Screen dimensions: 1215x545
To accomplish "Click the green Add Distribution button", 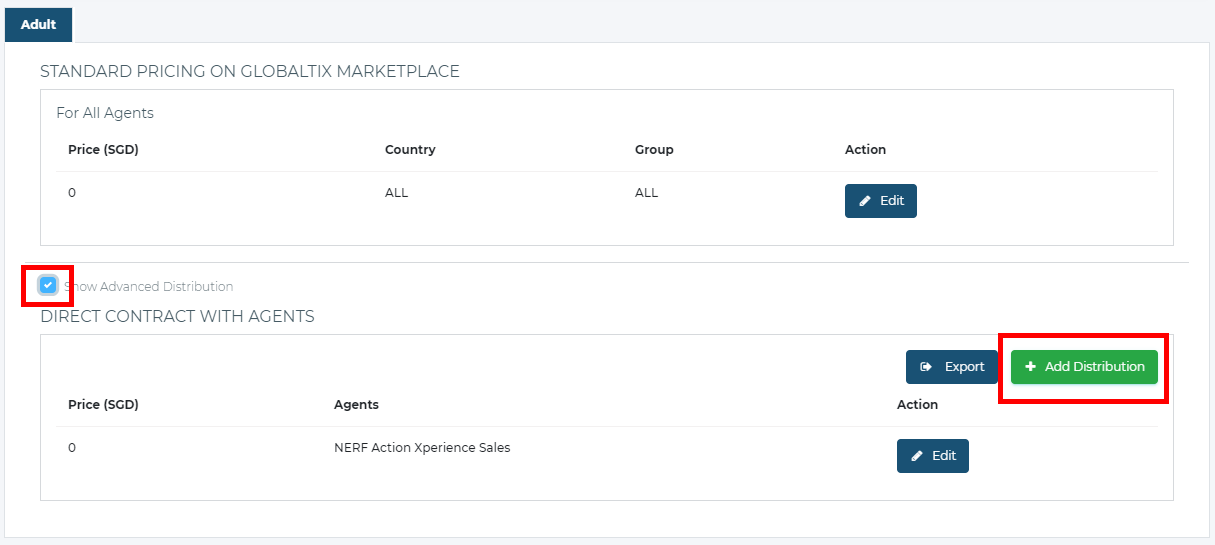I will pos(1084,367).
